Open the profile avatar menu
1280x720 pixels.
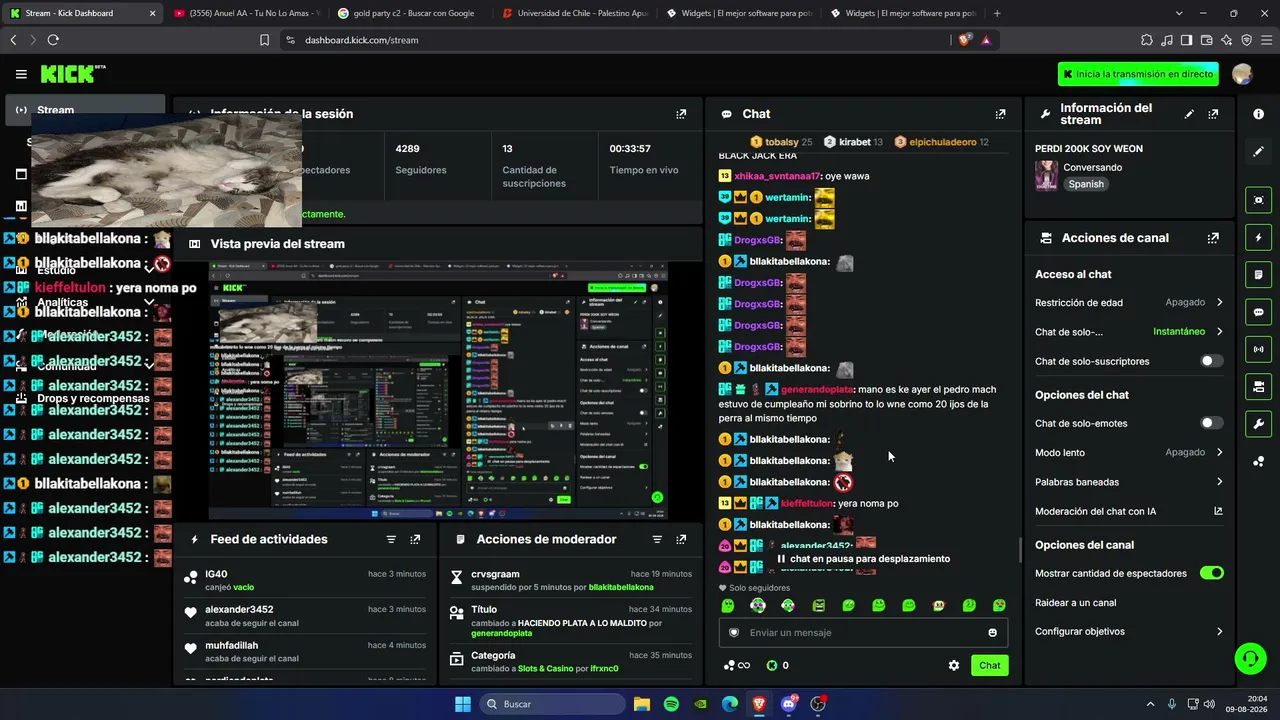pos(1242,74)
